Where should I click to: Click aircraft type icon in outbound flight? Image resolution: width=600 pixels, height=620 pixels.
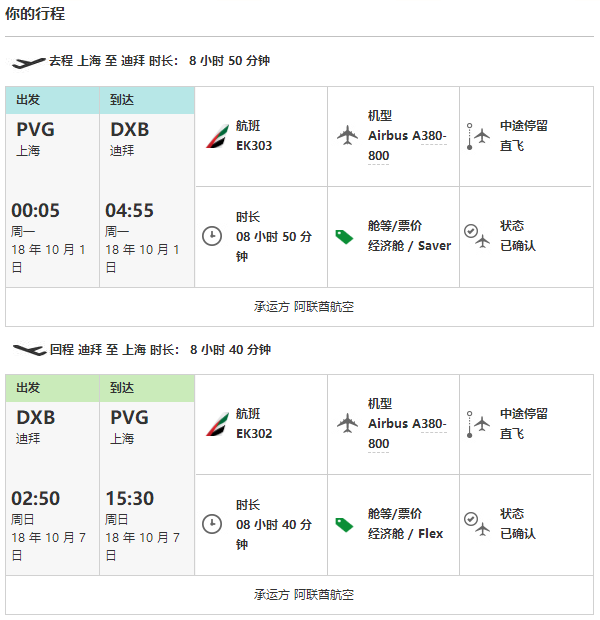tap(347, 135)
